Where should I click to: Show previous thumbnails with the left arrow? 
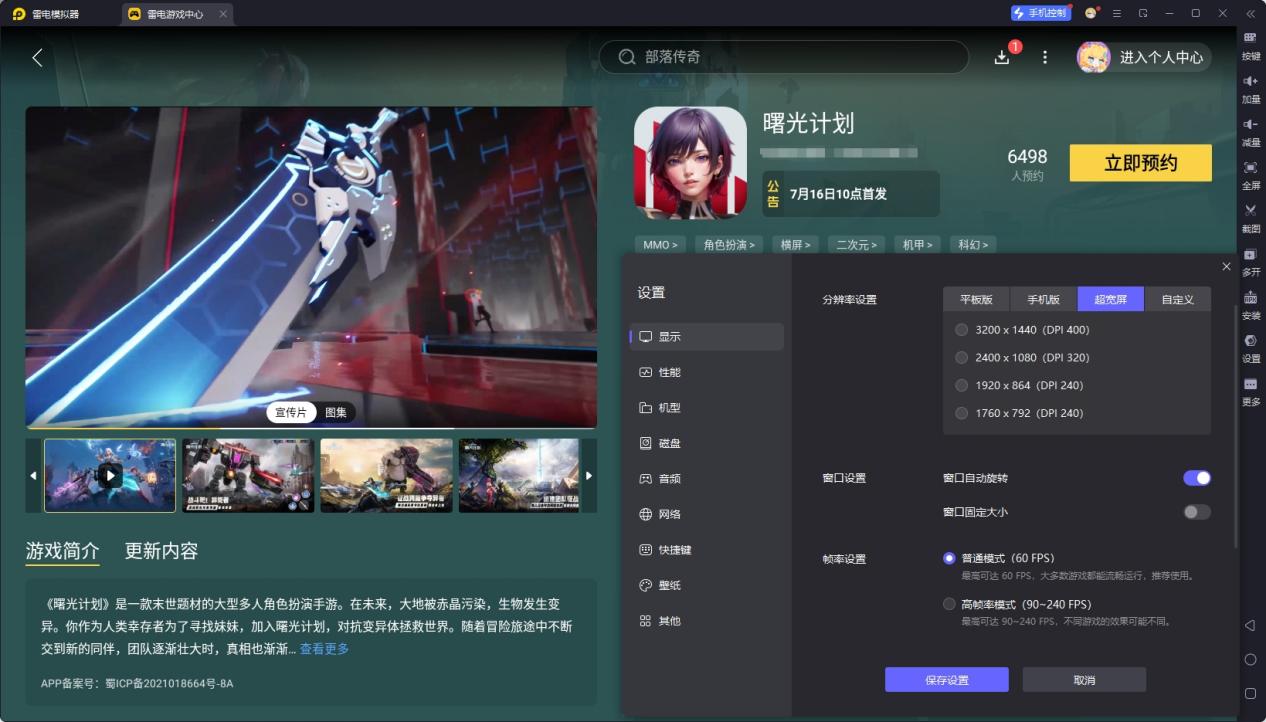tap(33, 476)
